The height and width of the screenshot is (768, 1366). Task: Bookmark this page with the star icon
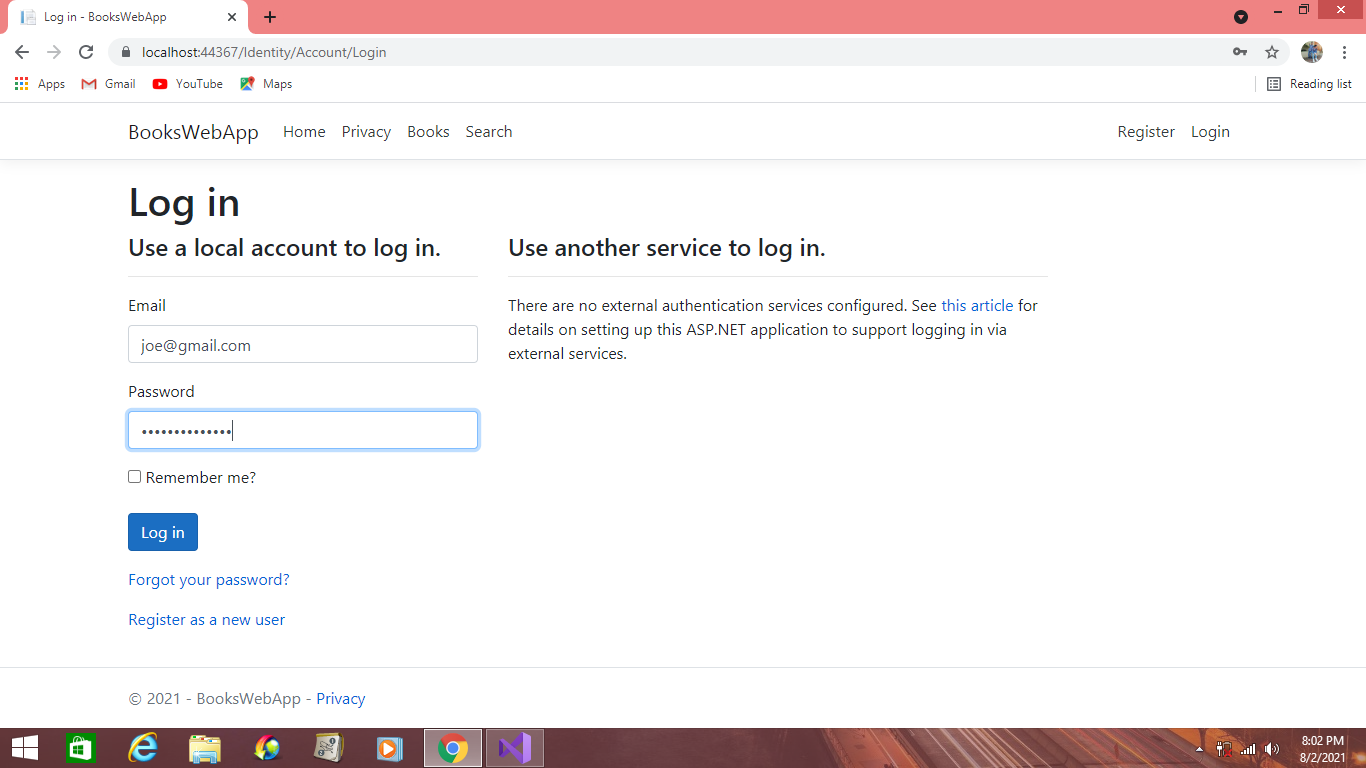1271,51
